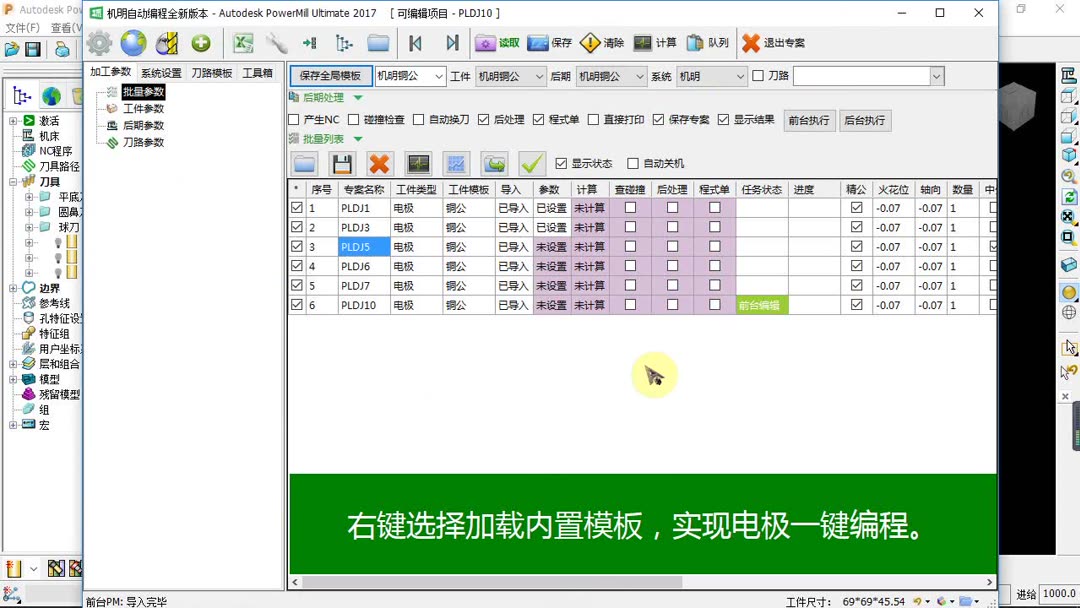Click the red 退出专案 exit project icon
The height and width of the screenshot is (608, 1080).
[x=752, y=43]
